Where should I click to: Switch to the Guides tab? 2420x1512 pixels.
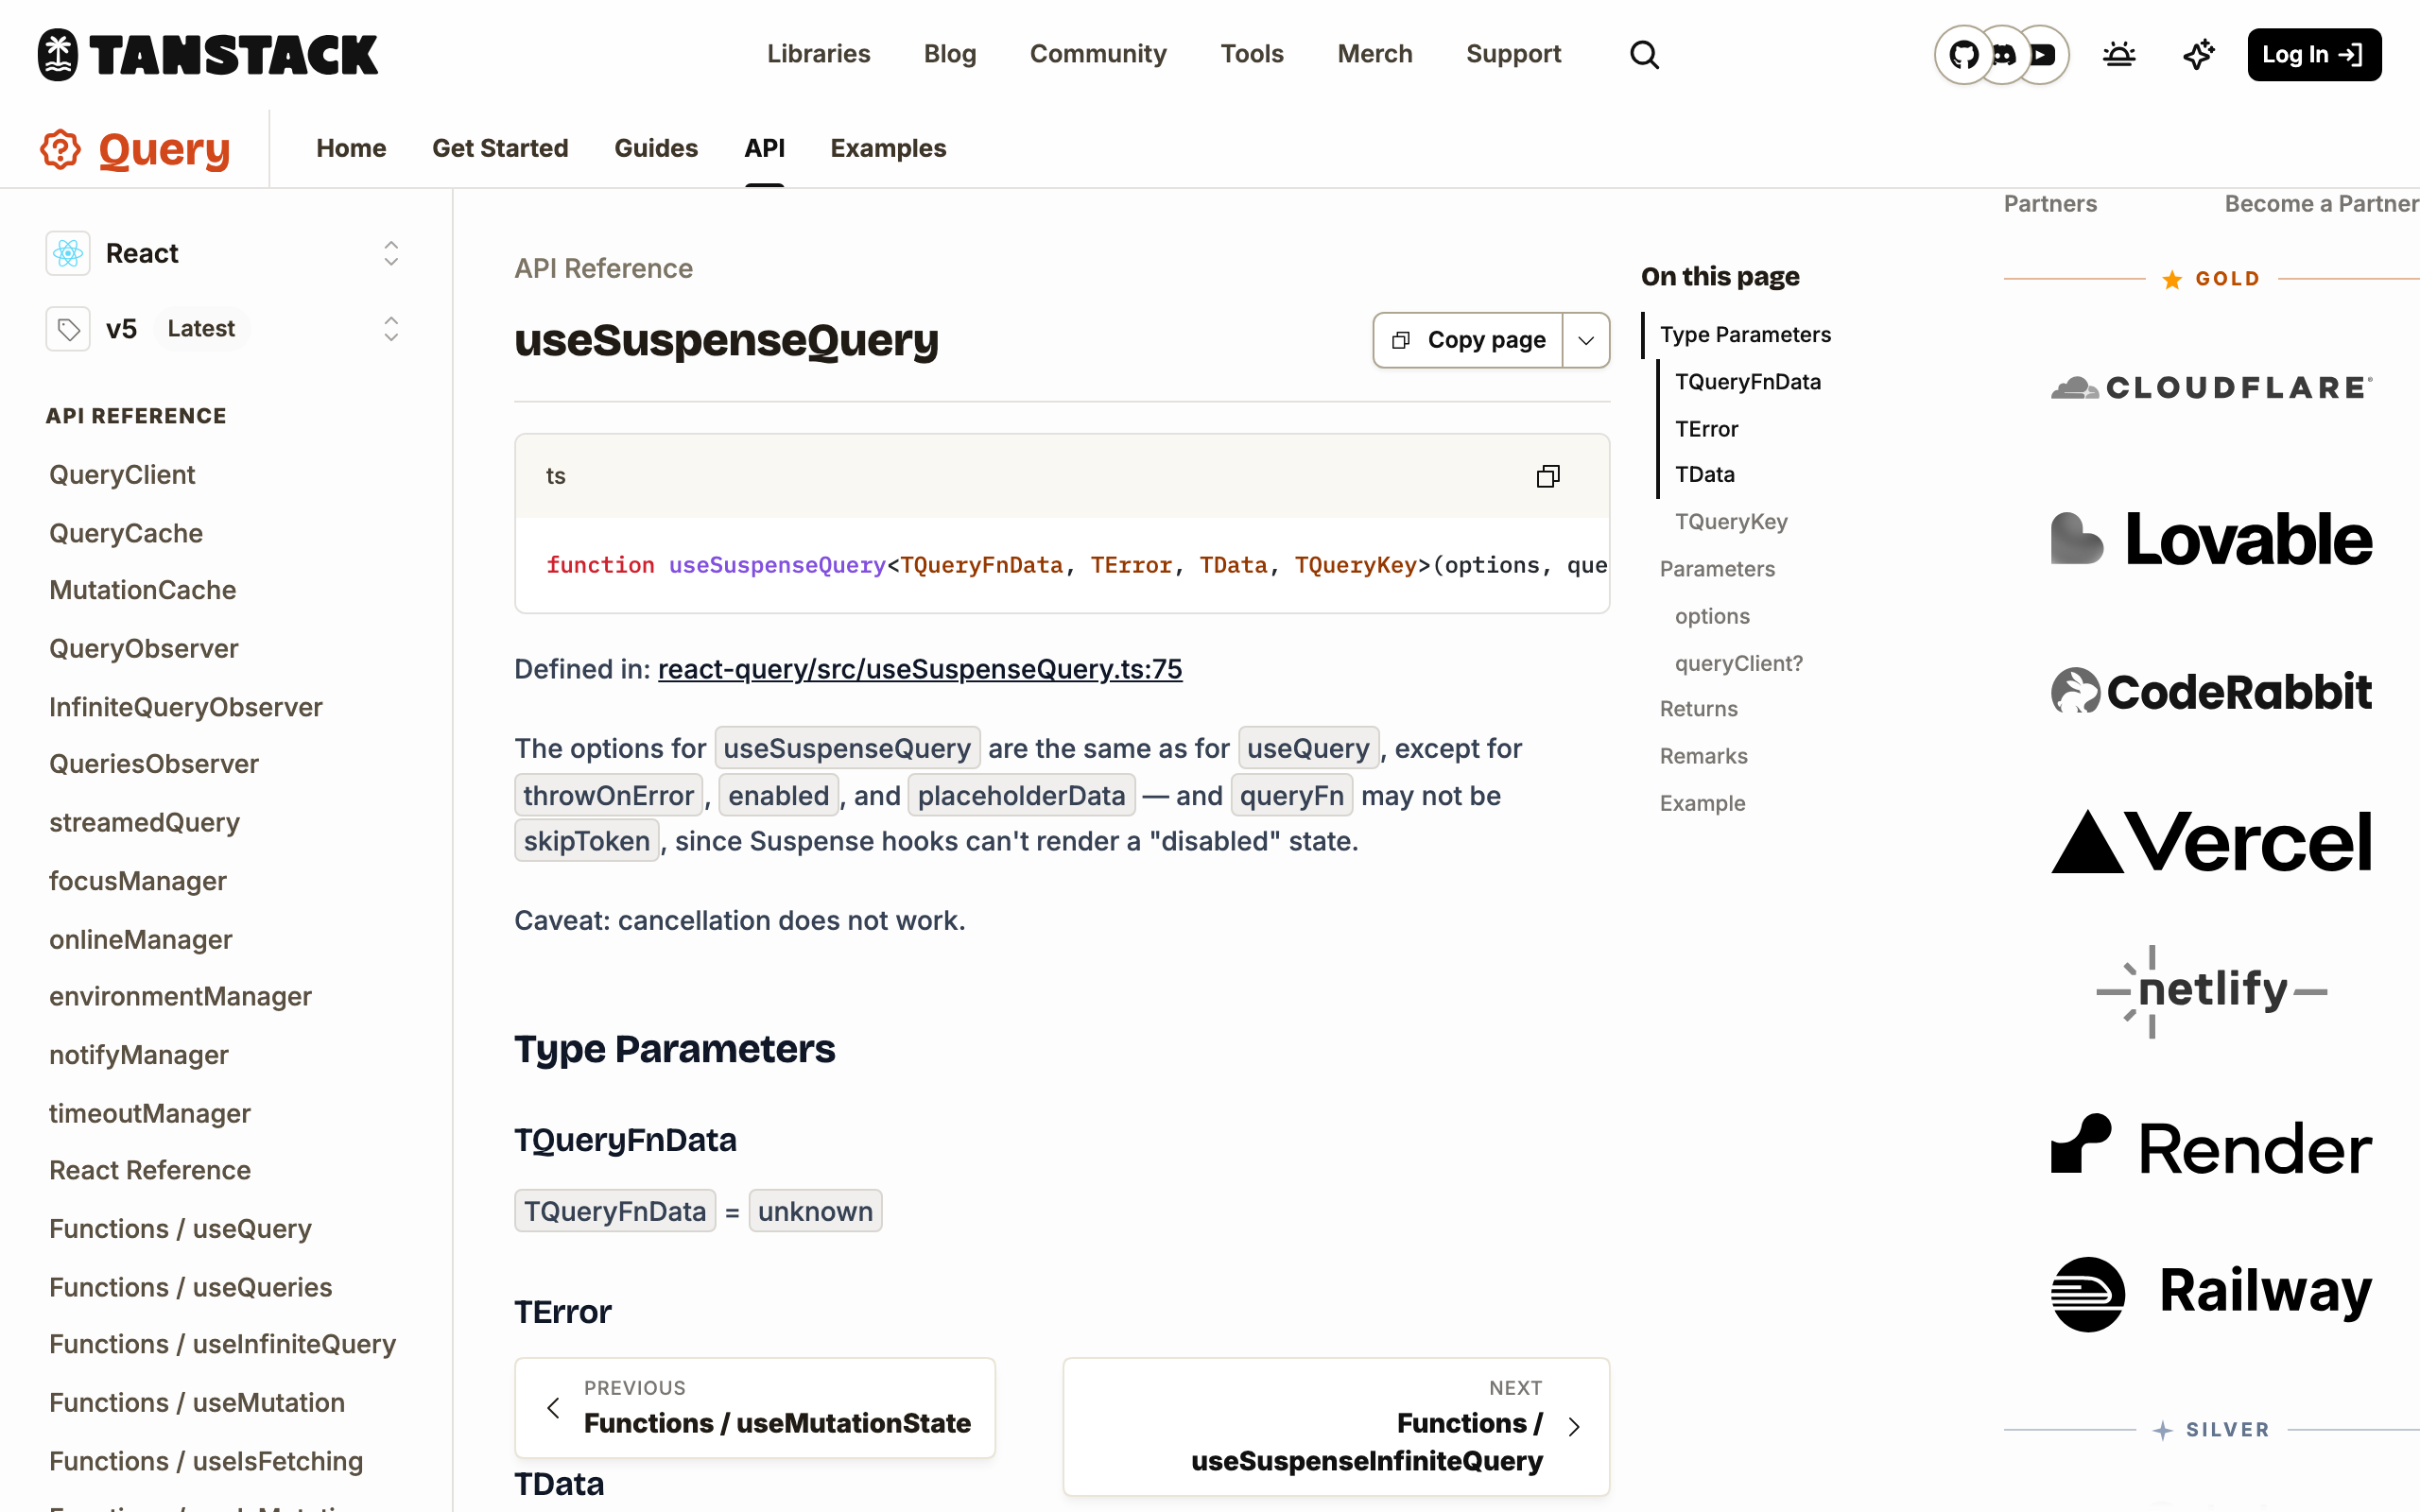(x=656, y=148)
